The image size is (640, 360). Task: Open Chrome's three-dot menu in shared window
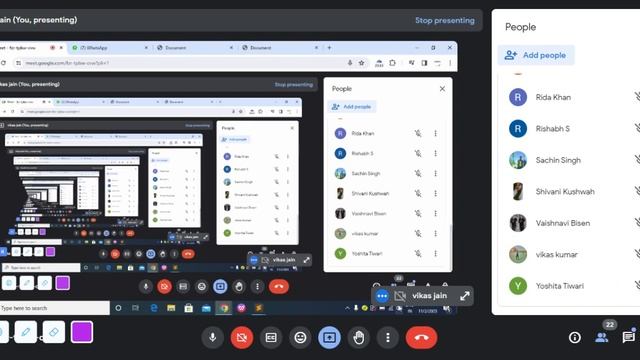[x=450, y=63]
